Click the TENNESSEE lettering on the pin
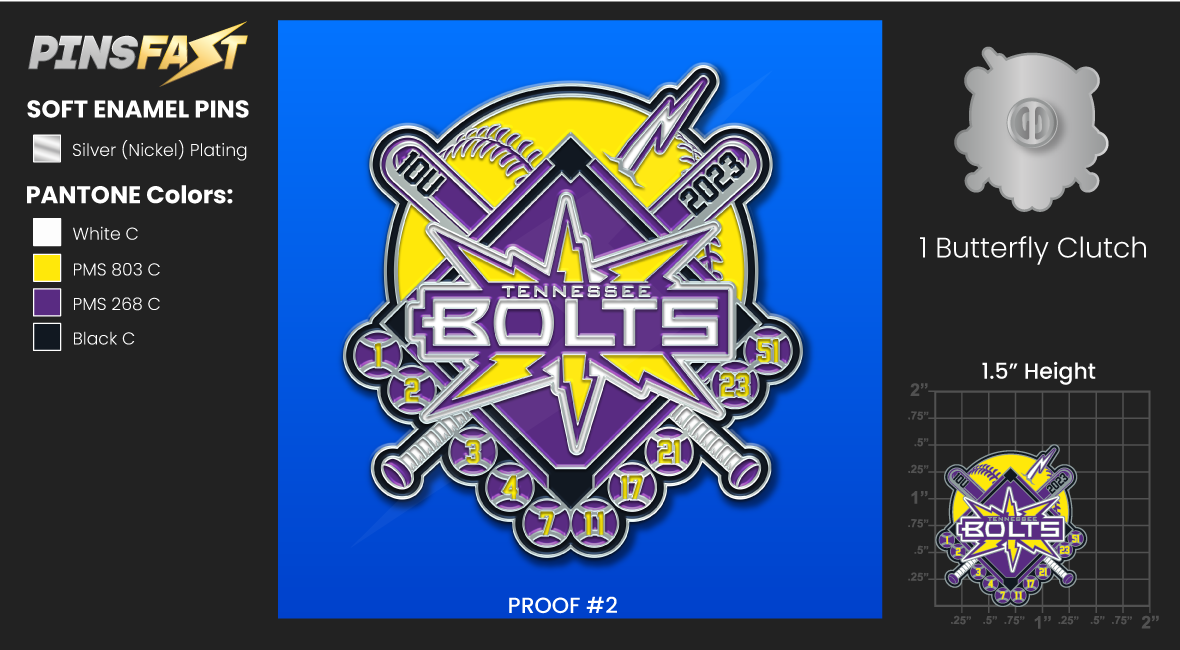Screen dimensions: 1180x650 [x=576, y=293]
